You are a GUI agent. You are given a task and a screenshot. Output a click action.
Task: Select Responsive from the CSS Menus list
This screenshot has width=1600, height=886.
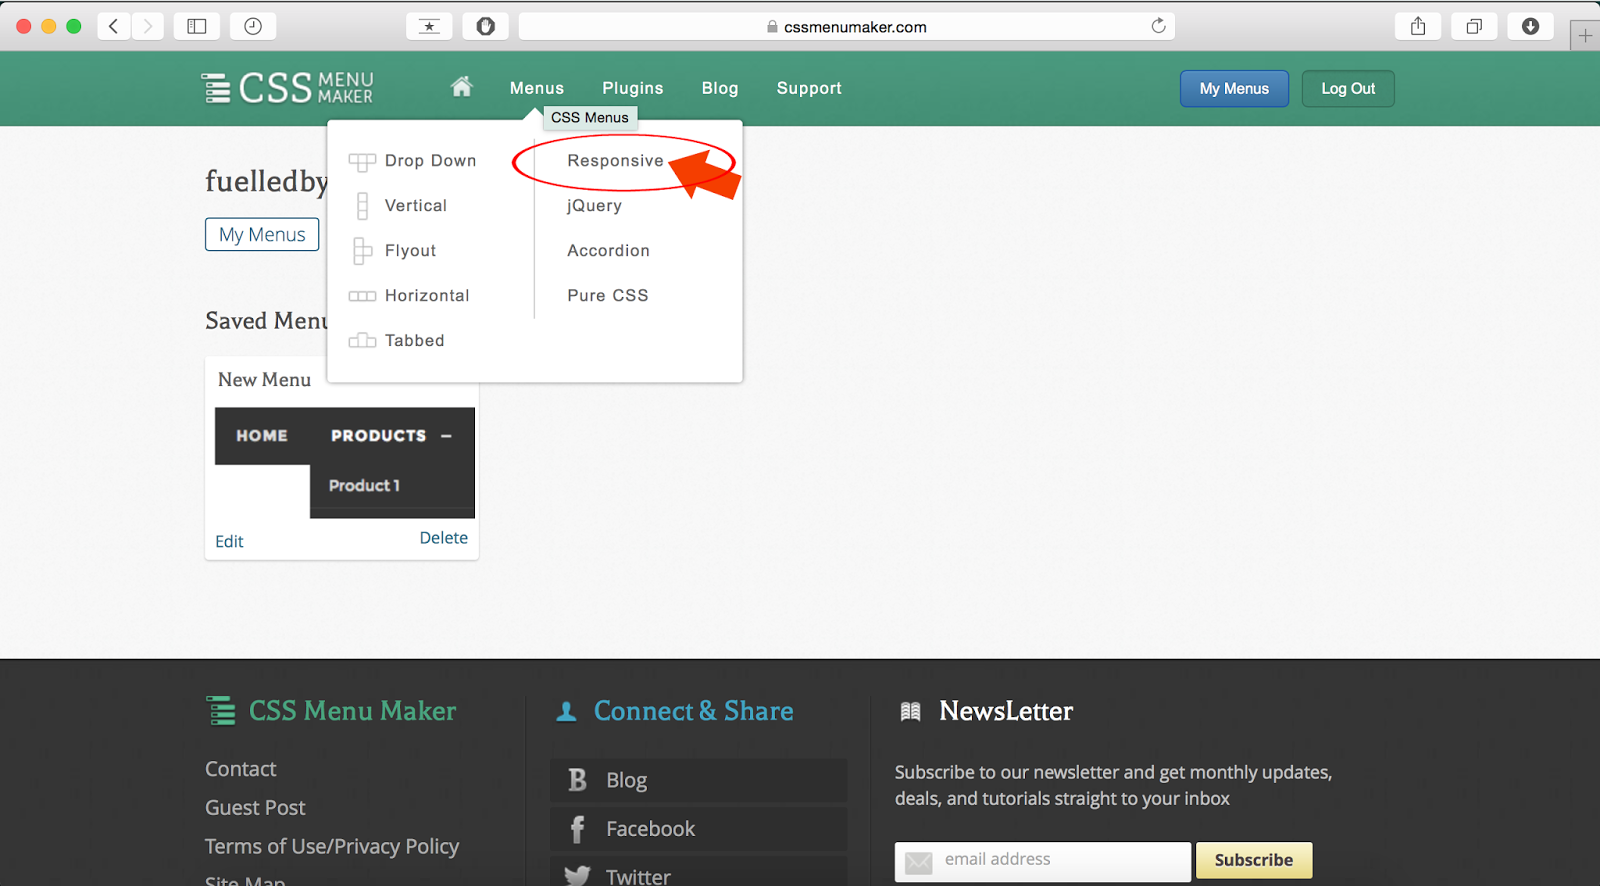pyautogui.click(x=615, y=161)
